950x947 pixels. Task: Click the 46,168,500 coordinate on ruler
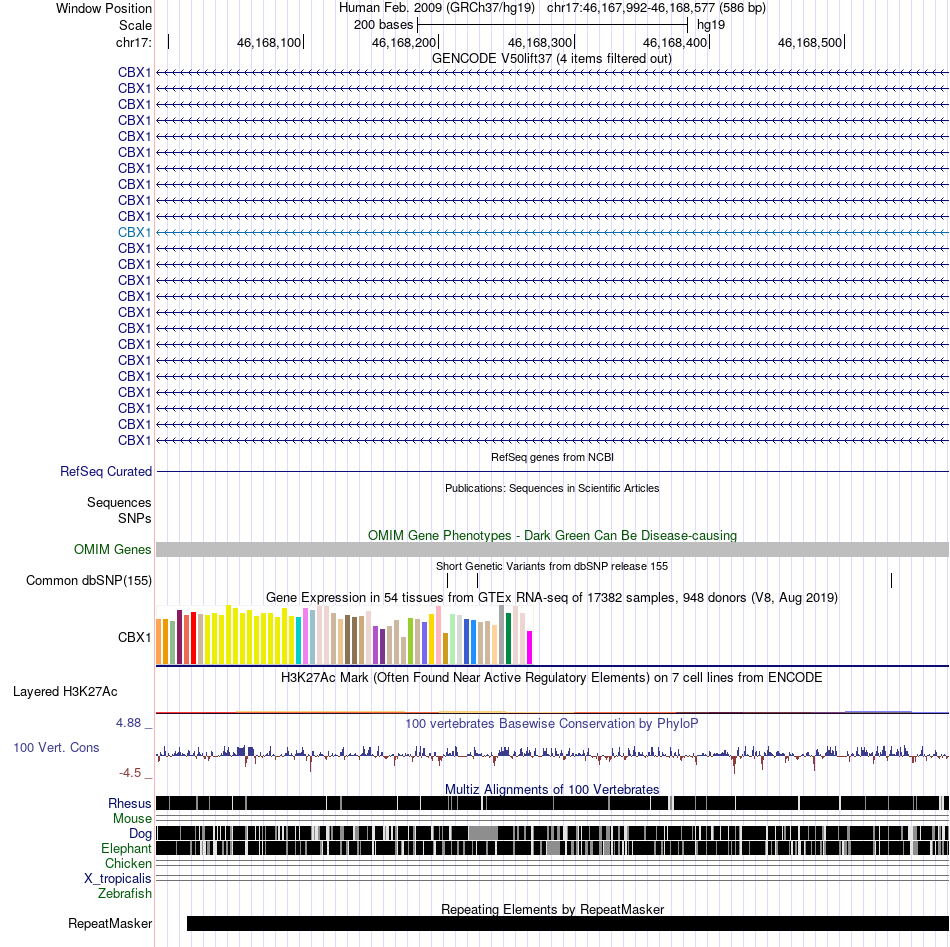pos(809,42)
